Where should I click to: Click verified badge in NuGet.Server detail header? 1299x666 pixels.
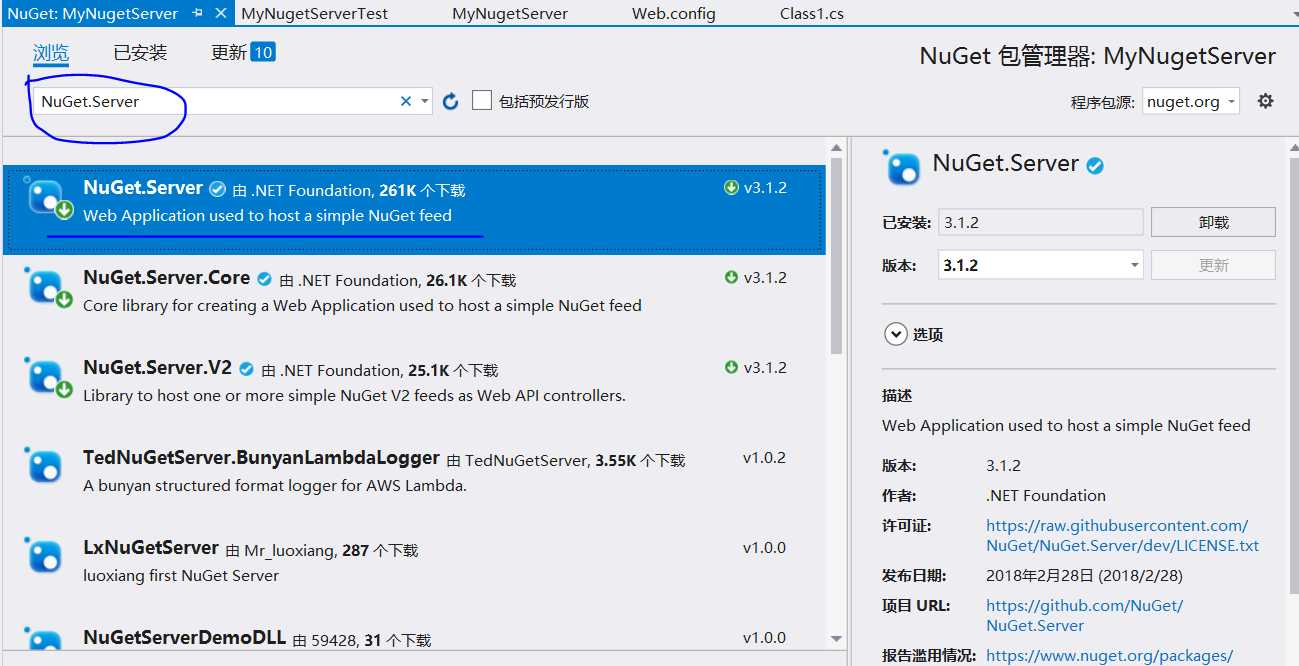pos(1095,166)
